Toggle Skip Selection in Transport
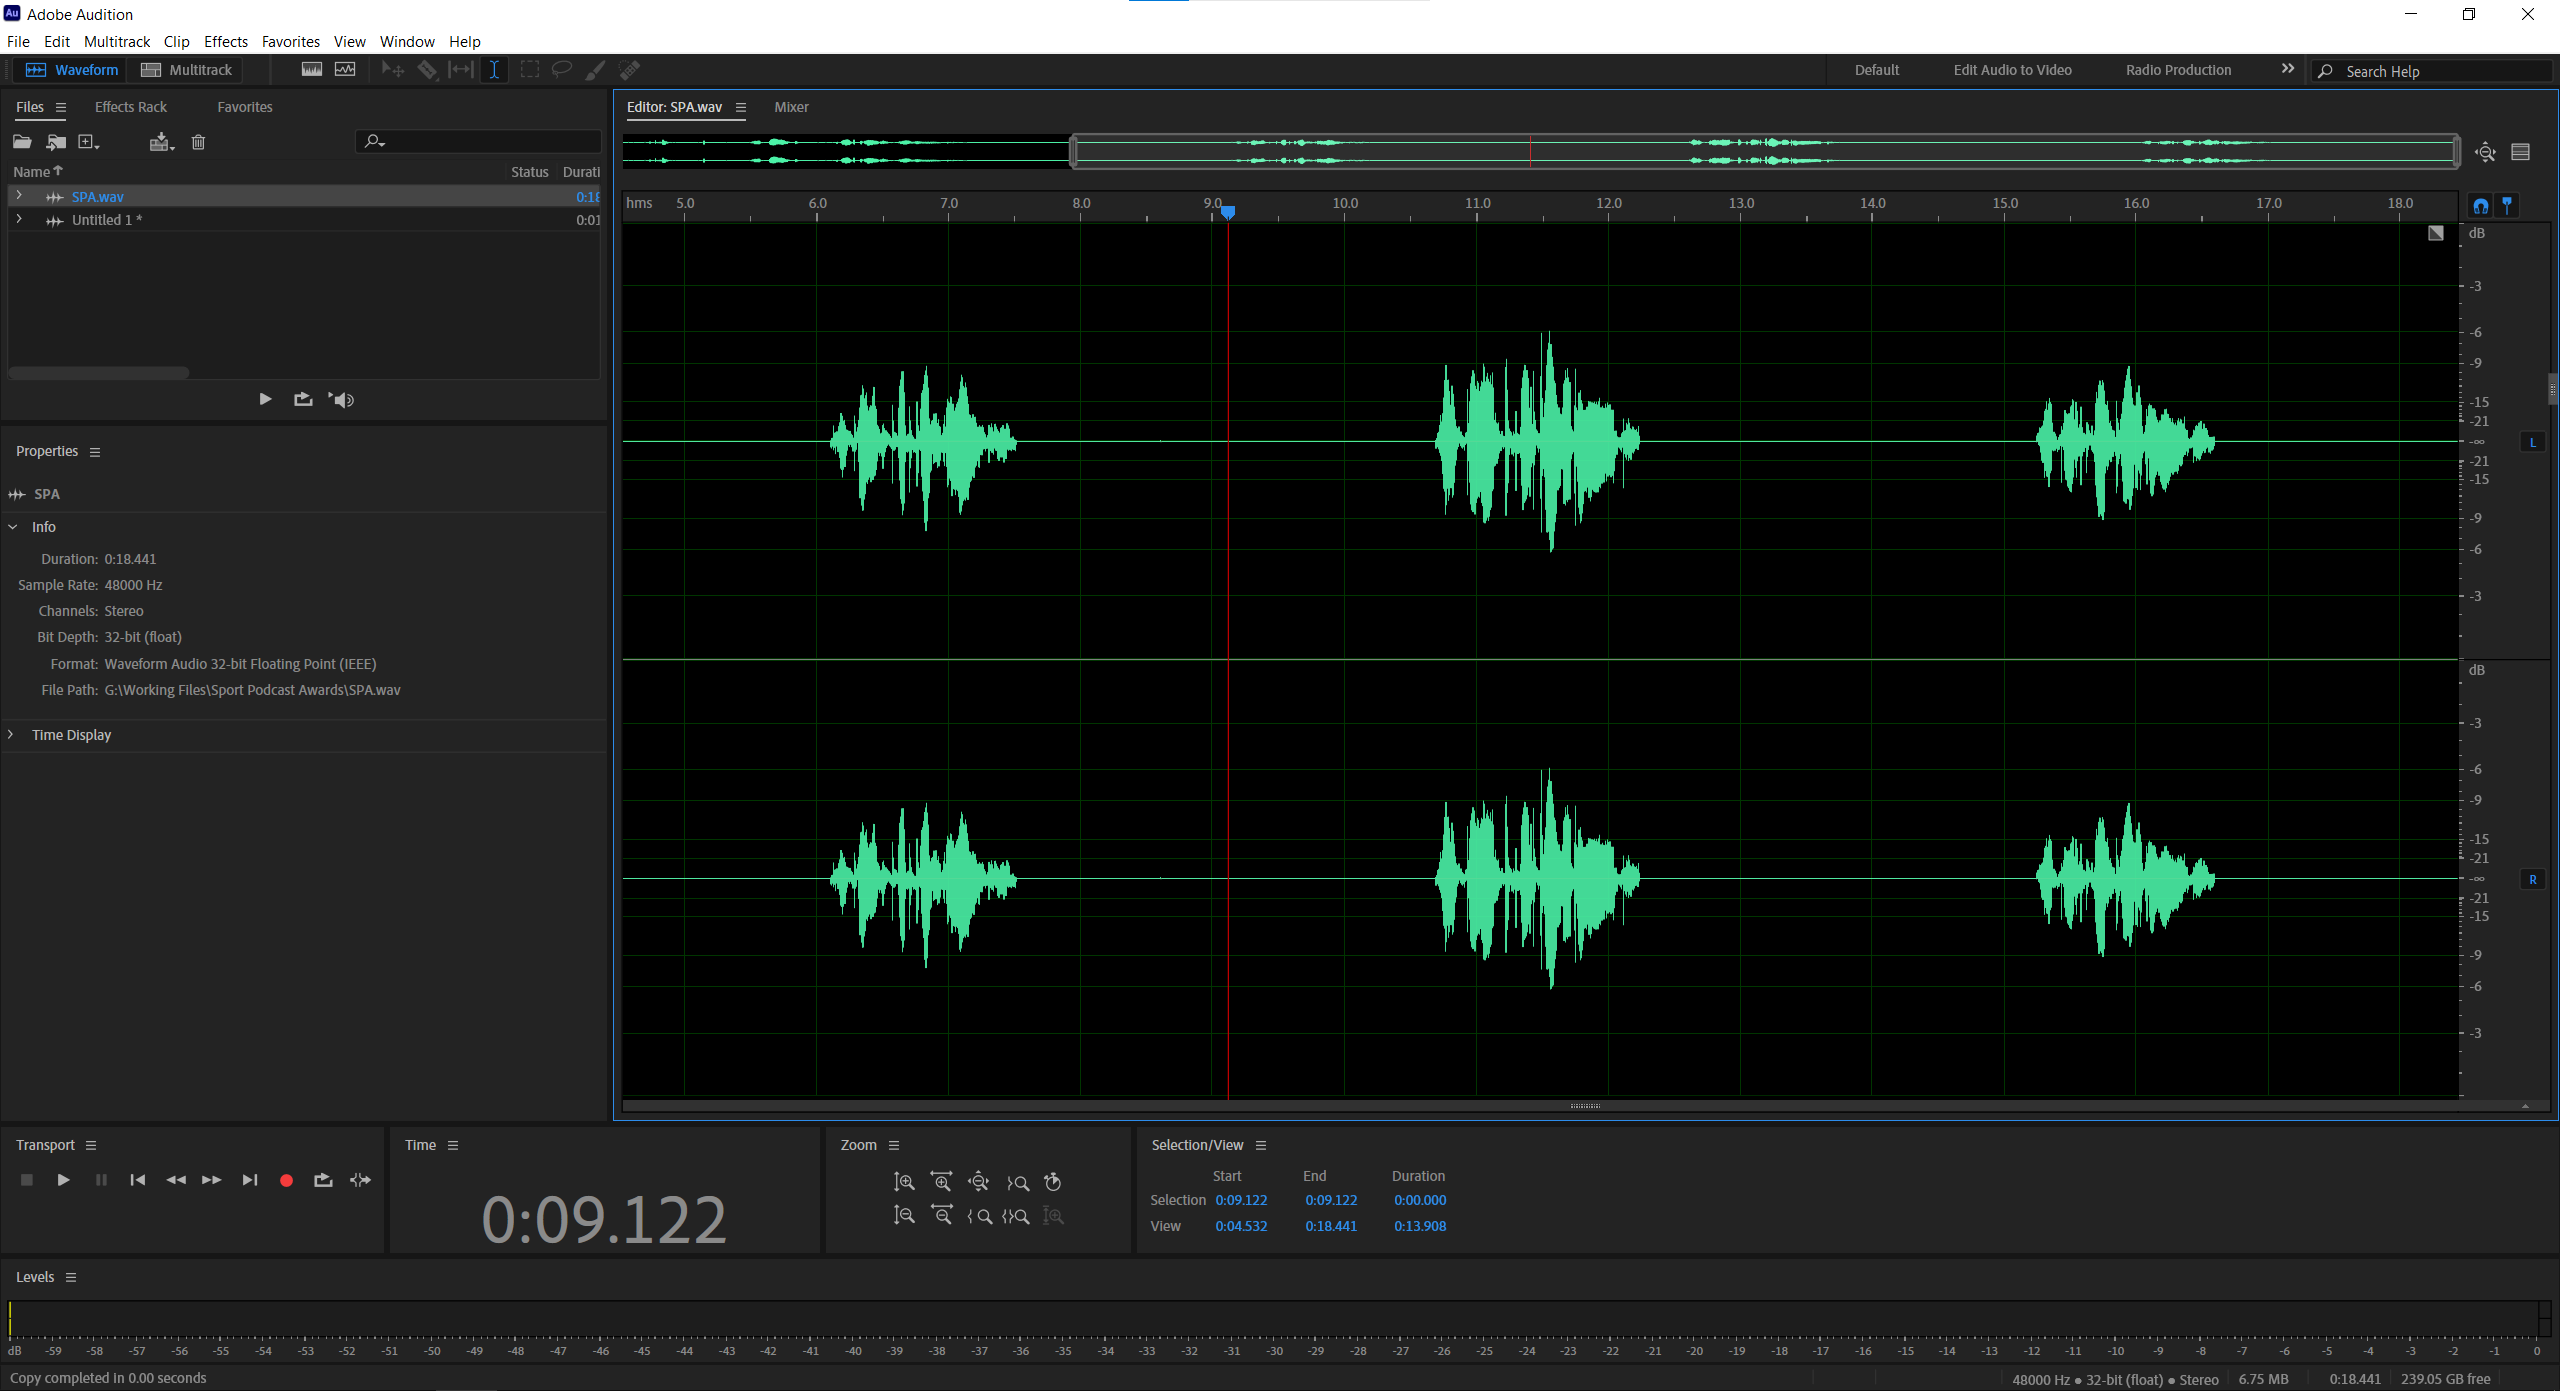Screen dimensions: 2560x1391 [361, 1180]
